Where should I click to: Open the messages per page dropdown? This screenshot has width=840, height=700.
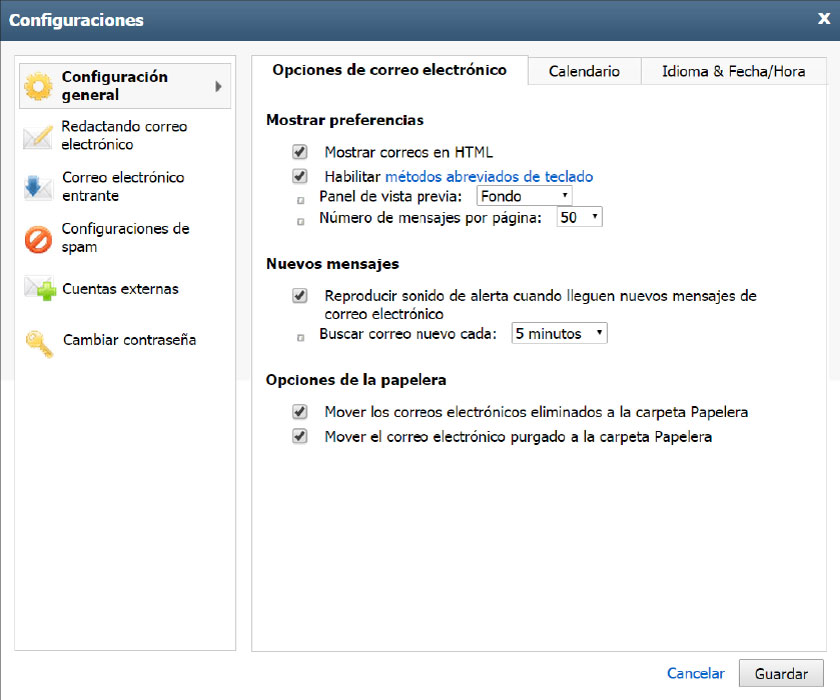[x=580, y=217]
